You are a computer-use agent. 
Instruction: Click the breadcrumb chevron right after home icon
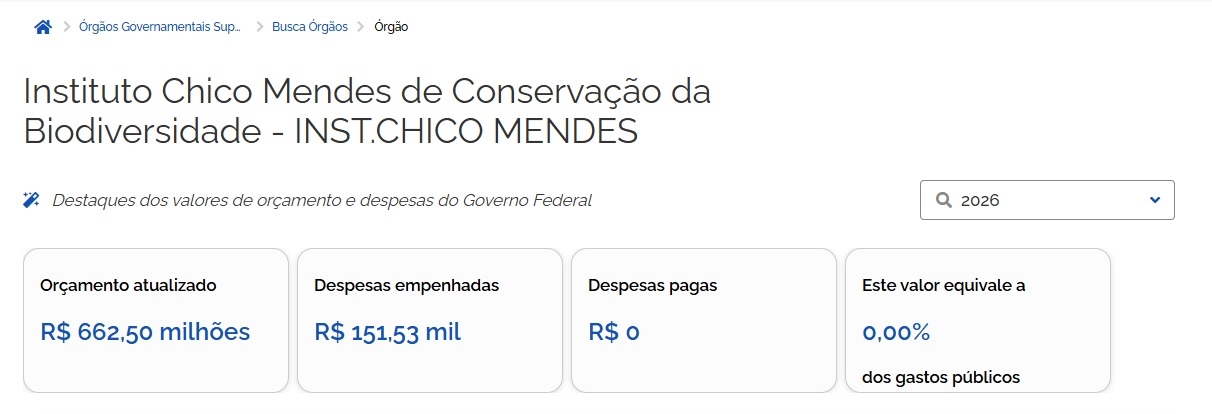point(67,27)
